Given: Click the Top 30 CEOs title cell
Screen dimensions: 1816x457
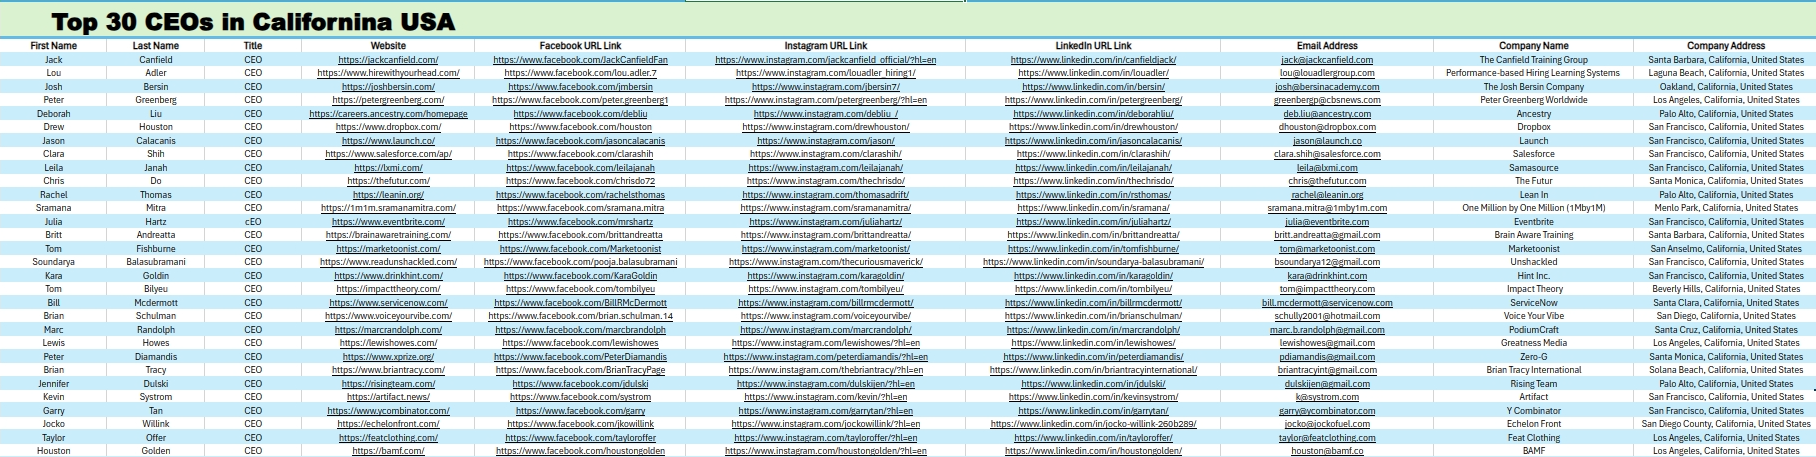Looking at the screenshot, I should (x=253, y=22).
